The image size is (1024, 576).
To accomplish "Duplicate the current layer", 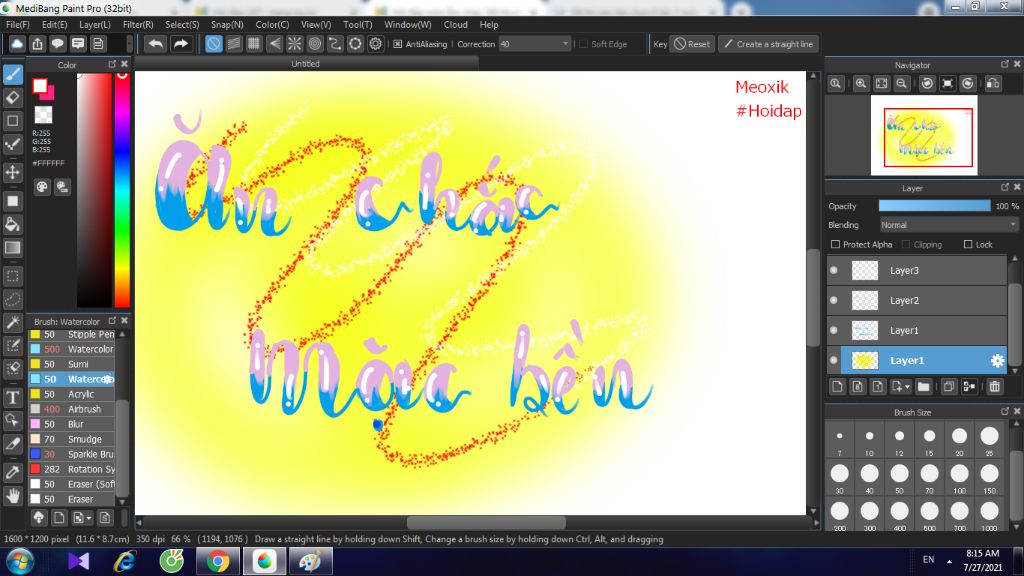I will tap(949, 387).
